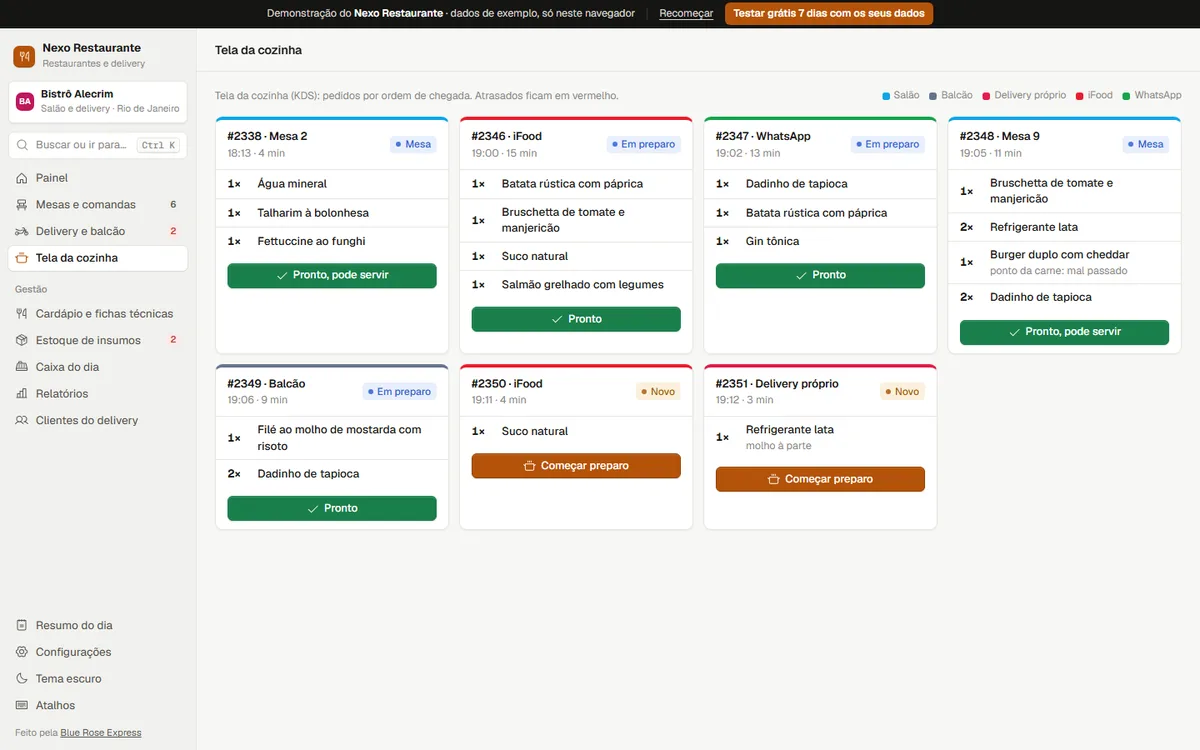Screen dimensions: 1200x750
Task: Start preparing order #2350 iFood
Action: pos(576,466)
